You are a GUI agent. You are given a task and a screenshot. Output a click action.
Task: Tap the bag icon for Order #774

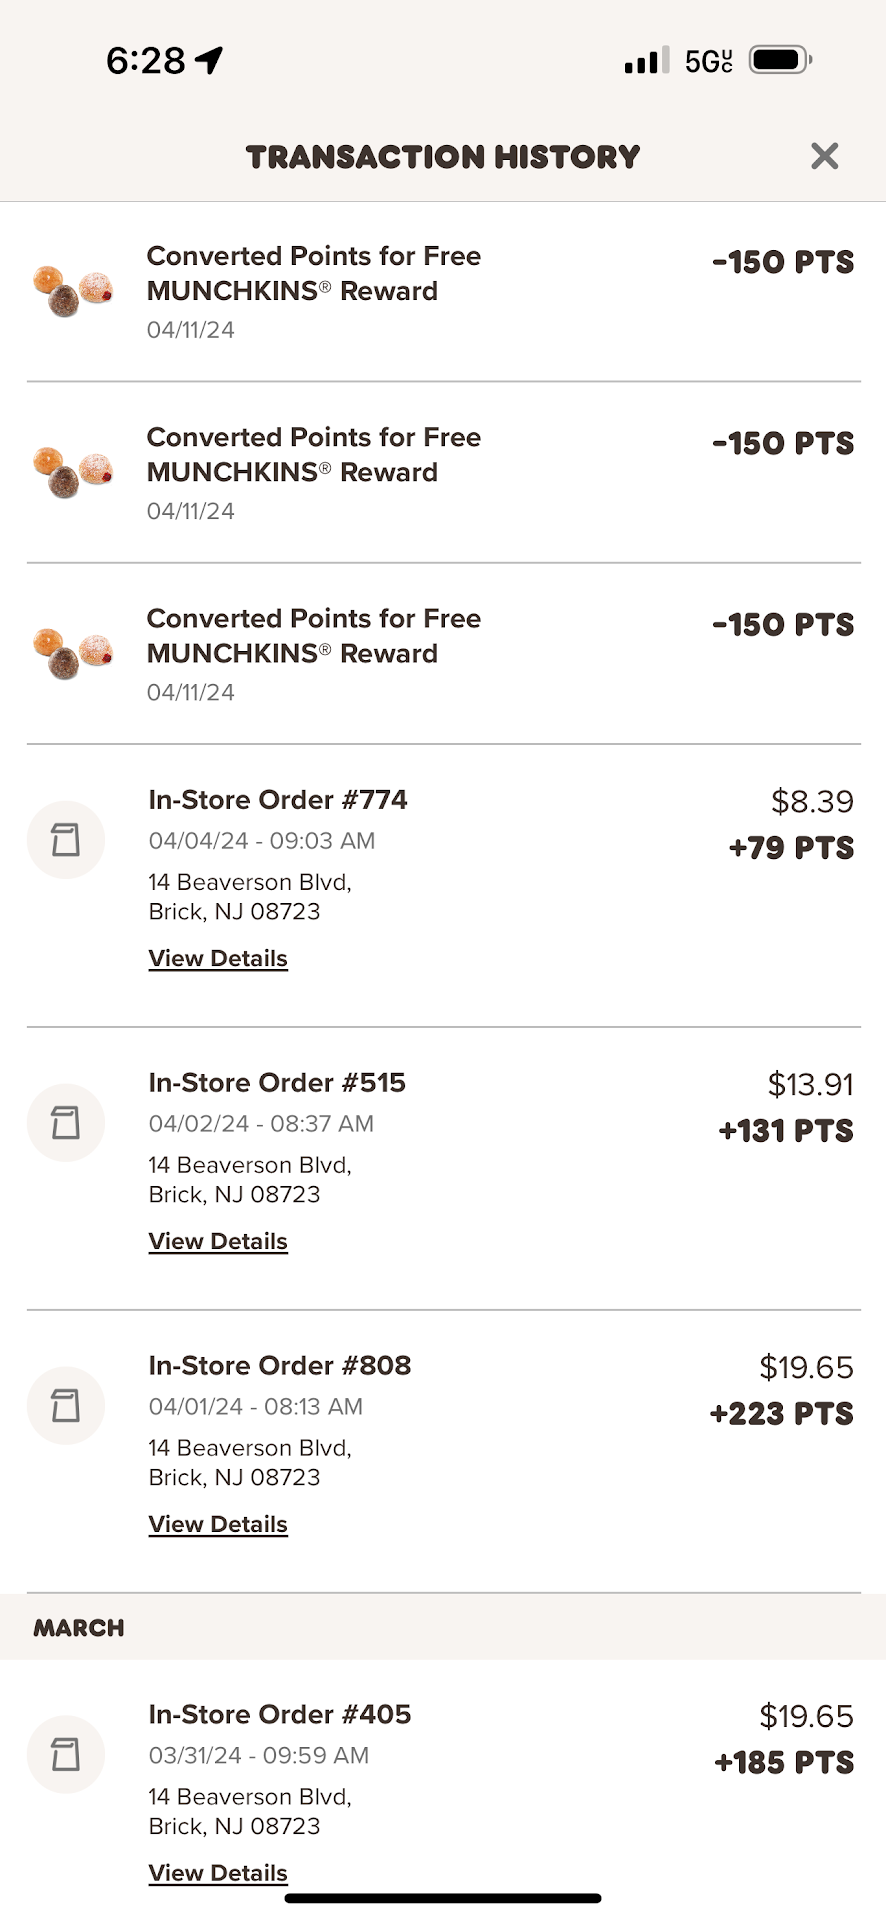pyautogui.click(x=66, y=840)
